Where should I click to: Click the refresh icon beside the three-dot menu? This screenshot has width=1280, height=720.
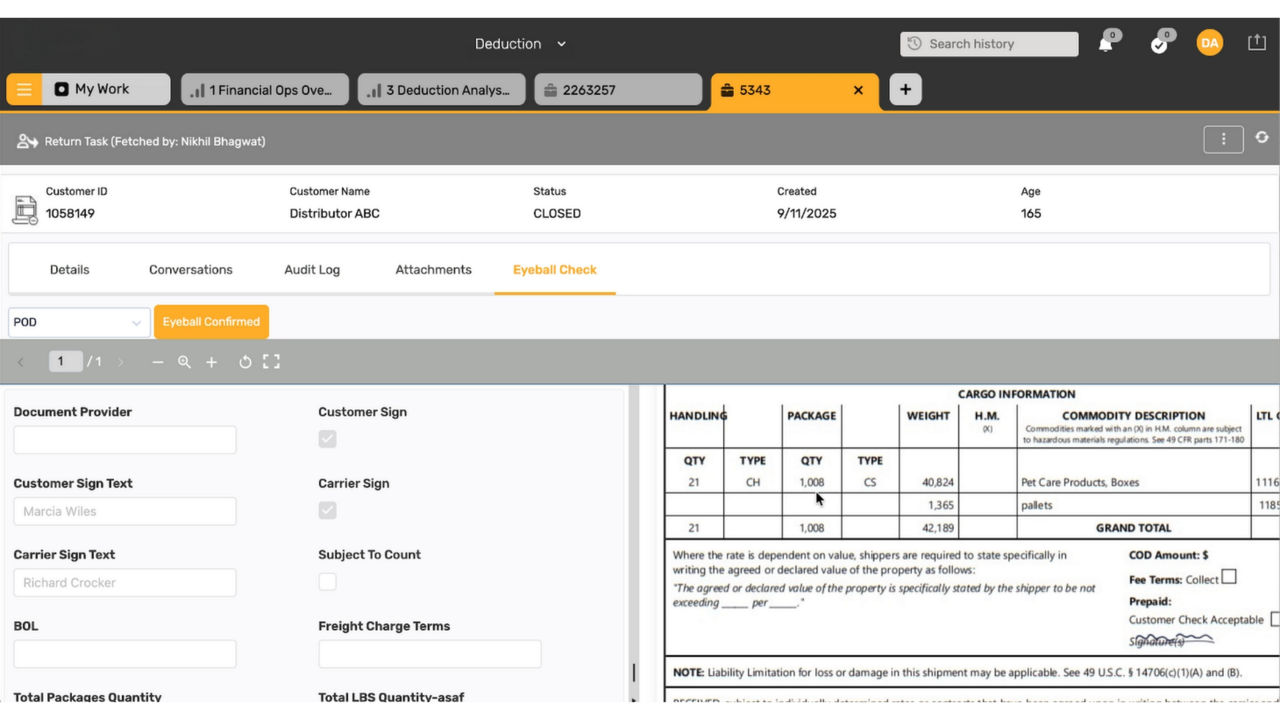[1262, 138]
